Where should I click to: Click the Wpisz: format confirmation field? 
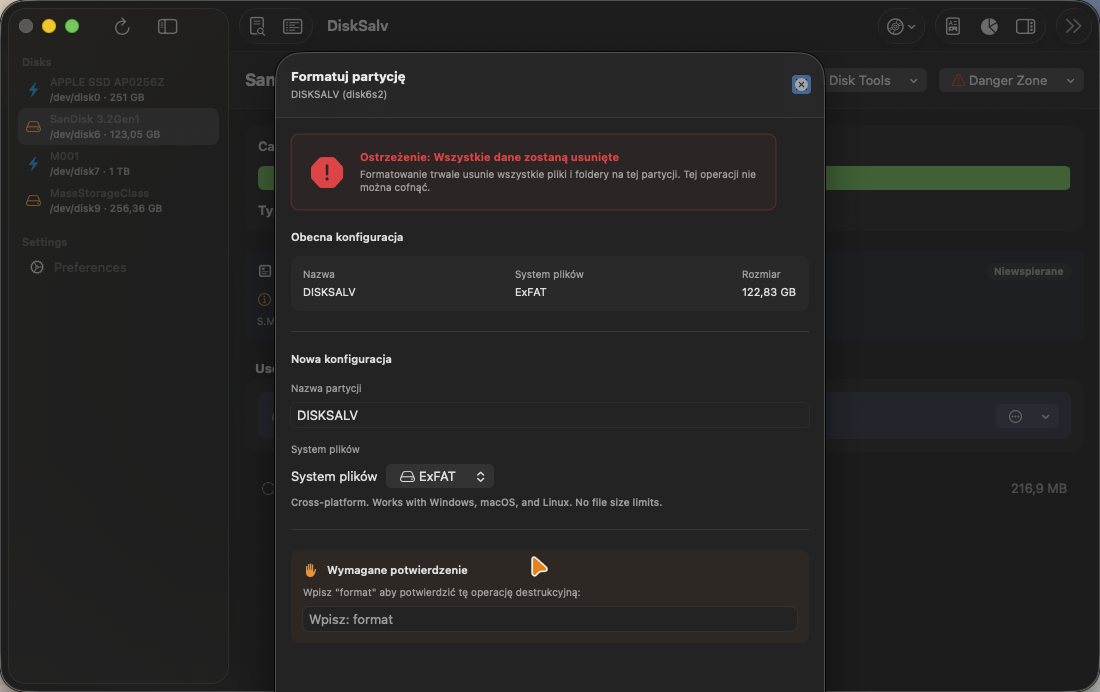549,620
